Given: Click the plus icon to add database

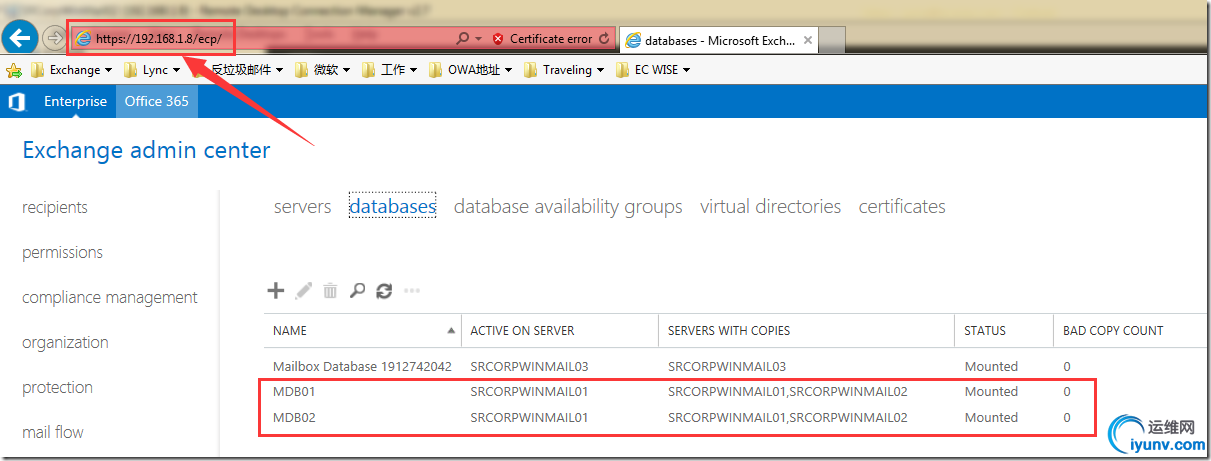Looking at the screenshot, I should 276,291.
